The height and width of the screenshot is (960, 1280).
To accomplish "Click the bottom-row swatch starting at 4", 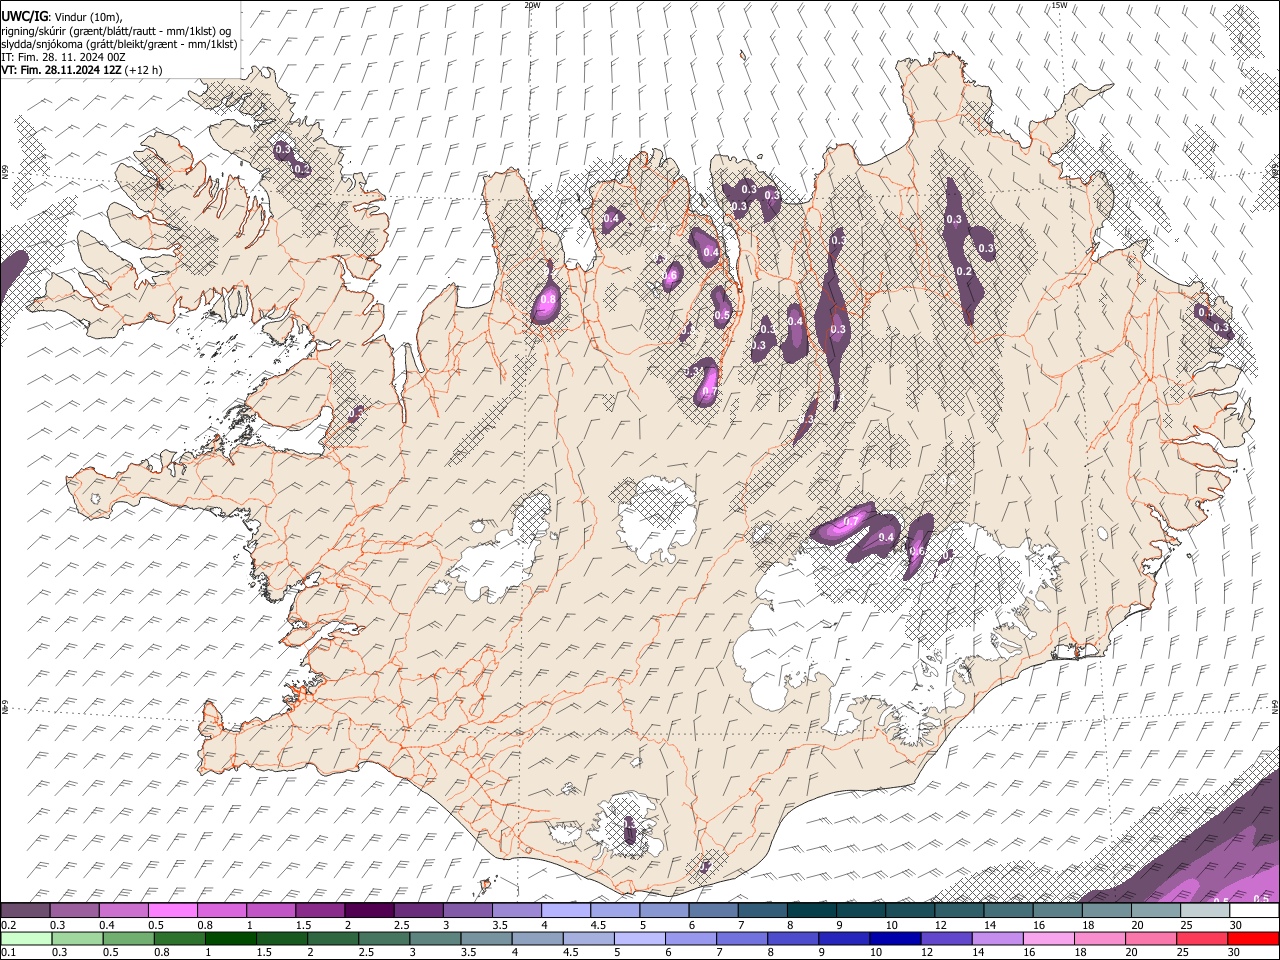I will tap(536, 939).
